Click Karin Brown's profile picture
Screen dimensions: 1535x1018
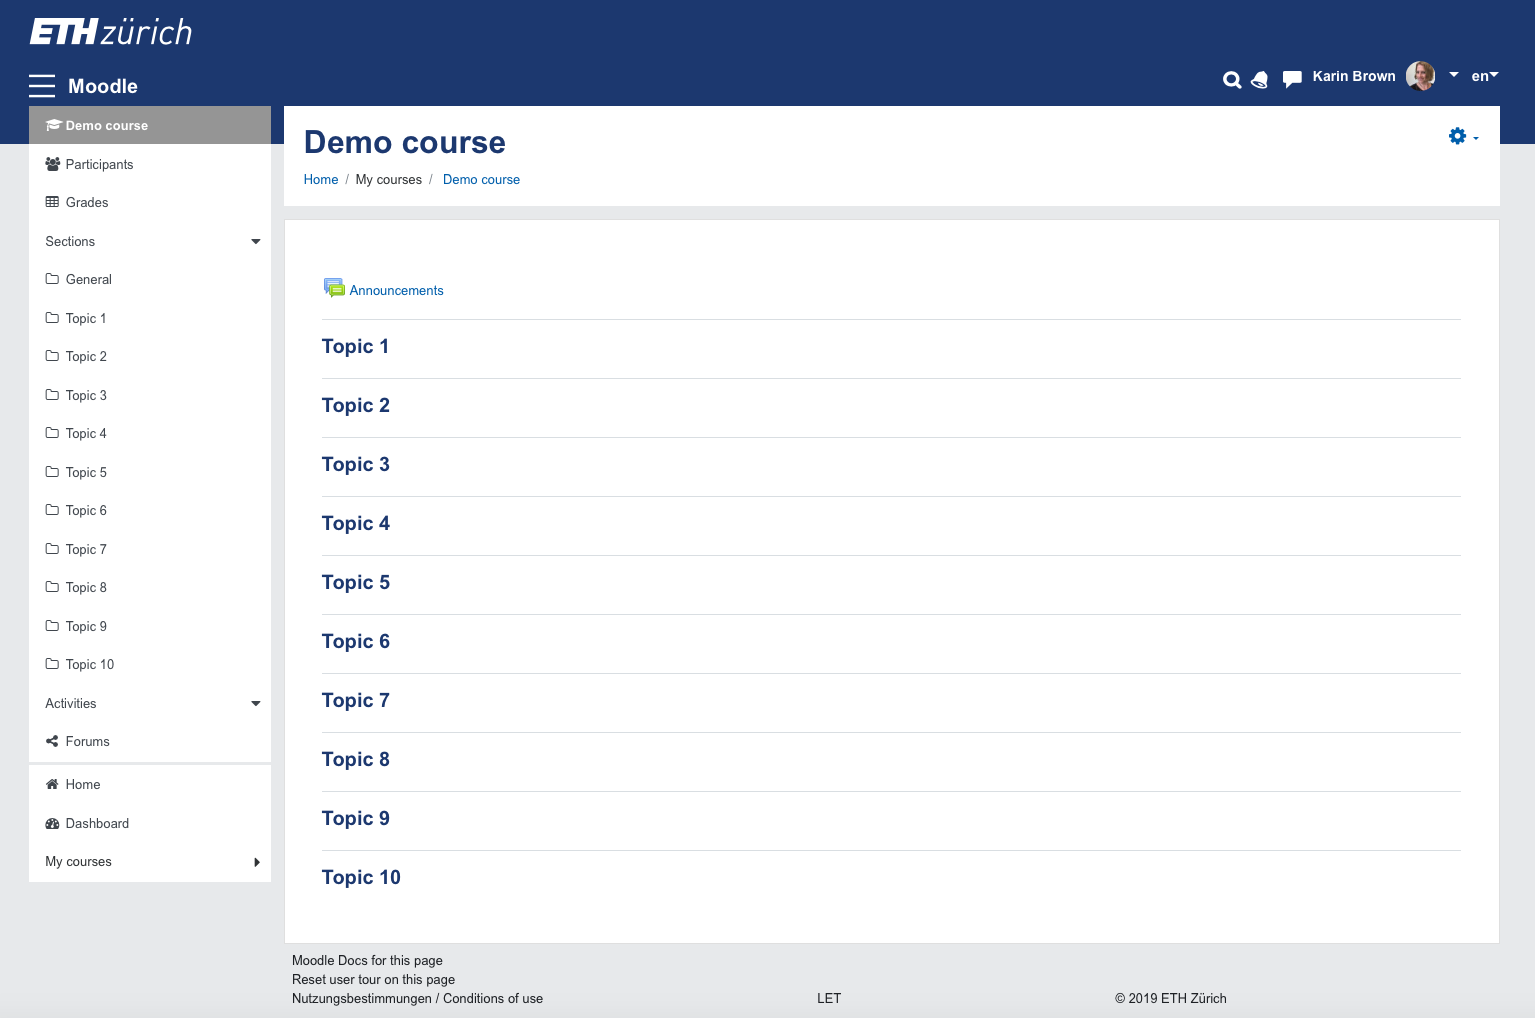tap(1420, 76)
